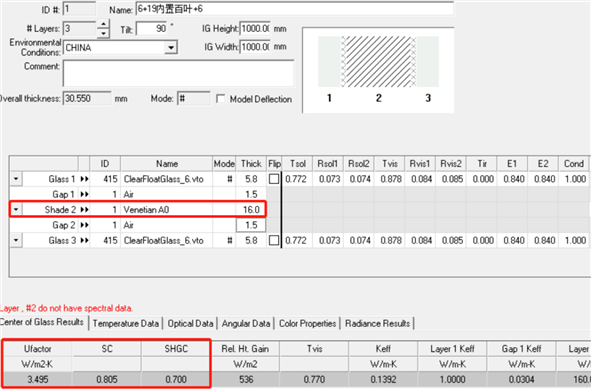Select the Gap 2 thickness cell 1.5
591x389 pixels.
point(251,225)
